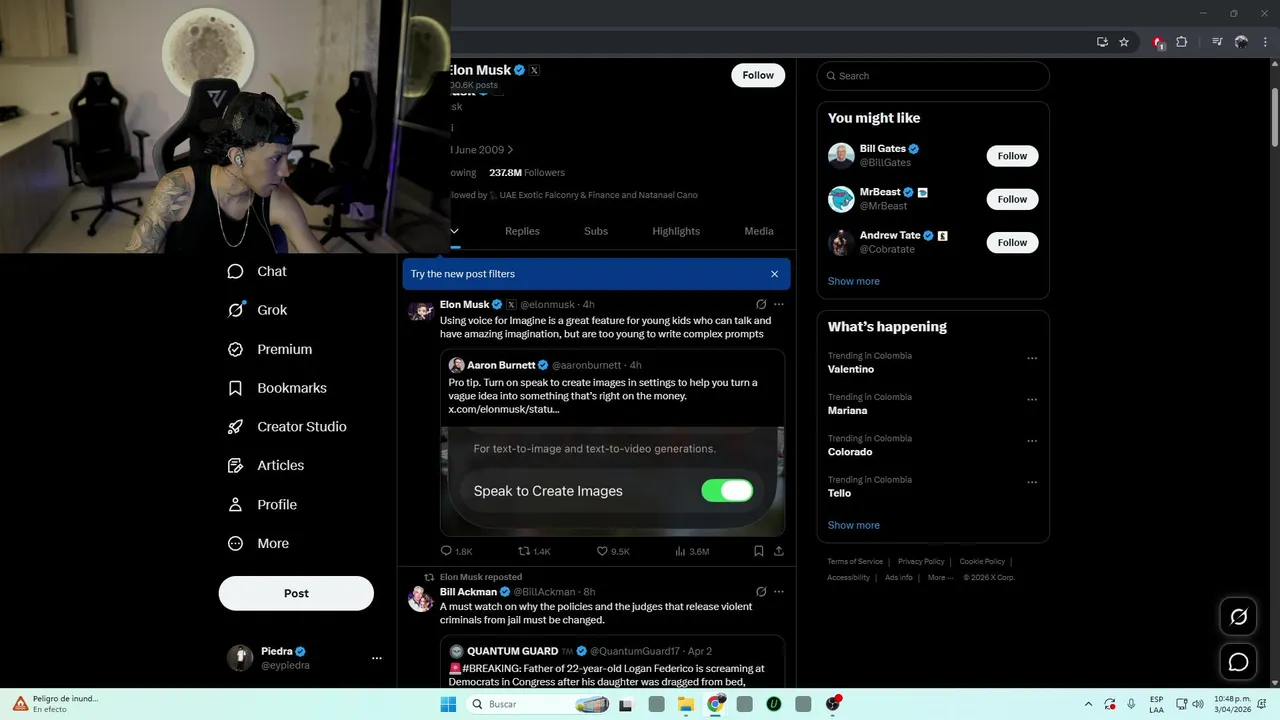Open 237.8M Followers list
The height and width of the screenshot is (720, 1280).
[527, 173]
